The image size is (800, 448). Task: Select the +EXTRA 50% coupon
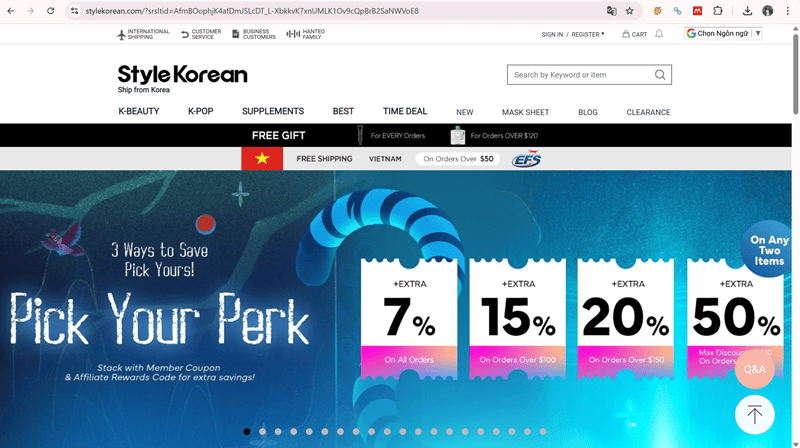pyautogui.click(x=735, y=319)
